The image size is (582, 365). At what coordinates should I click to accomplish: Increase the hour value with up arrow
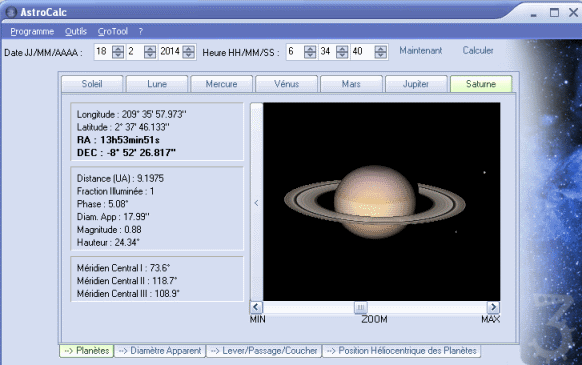tap(310, 49)
